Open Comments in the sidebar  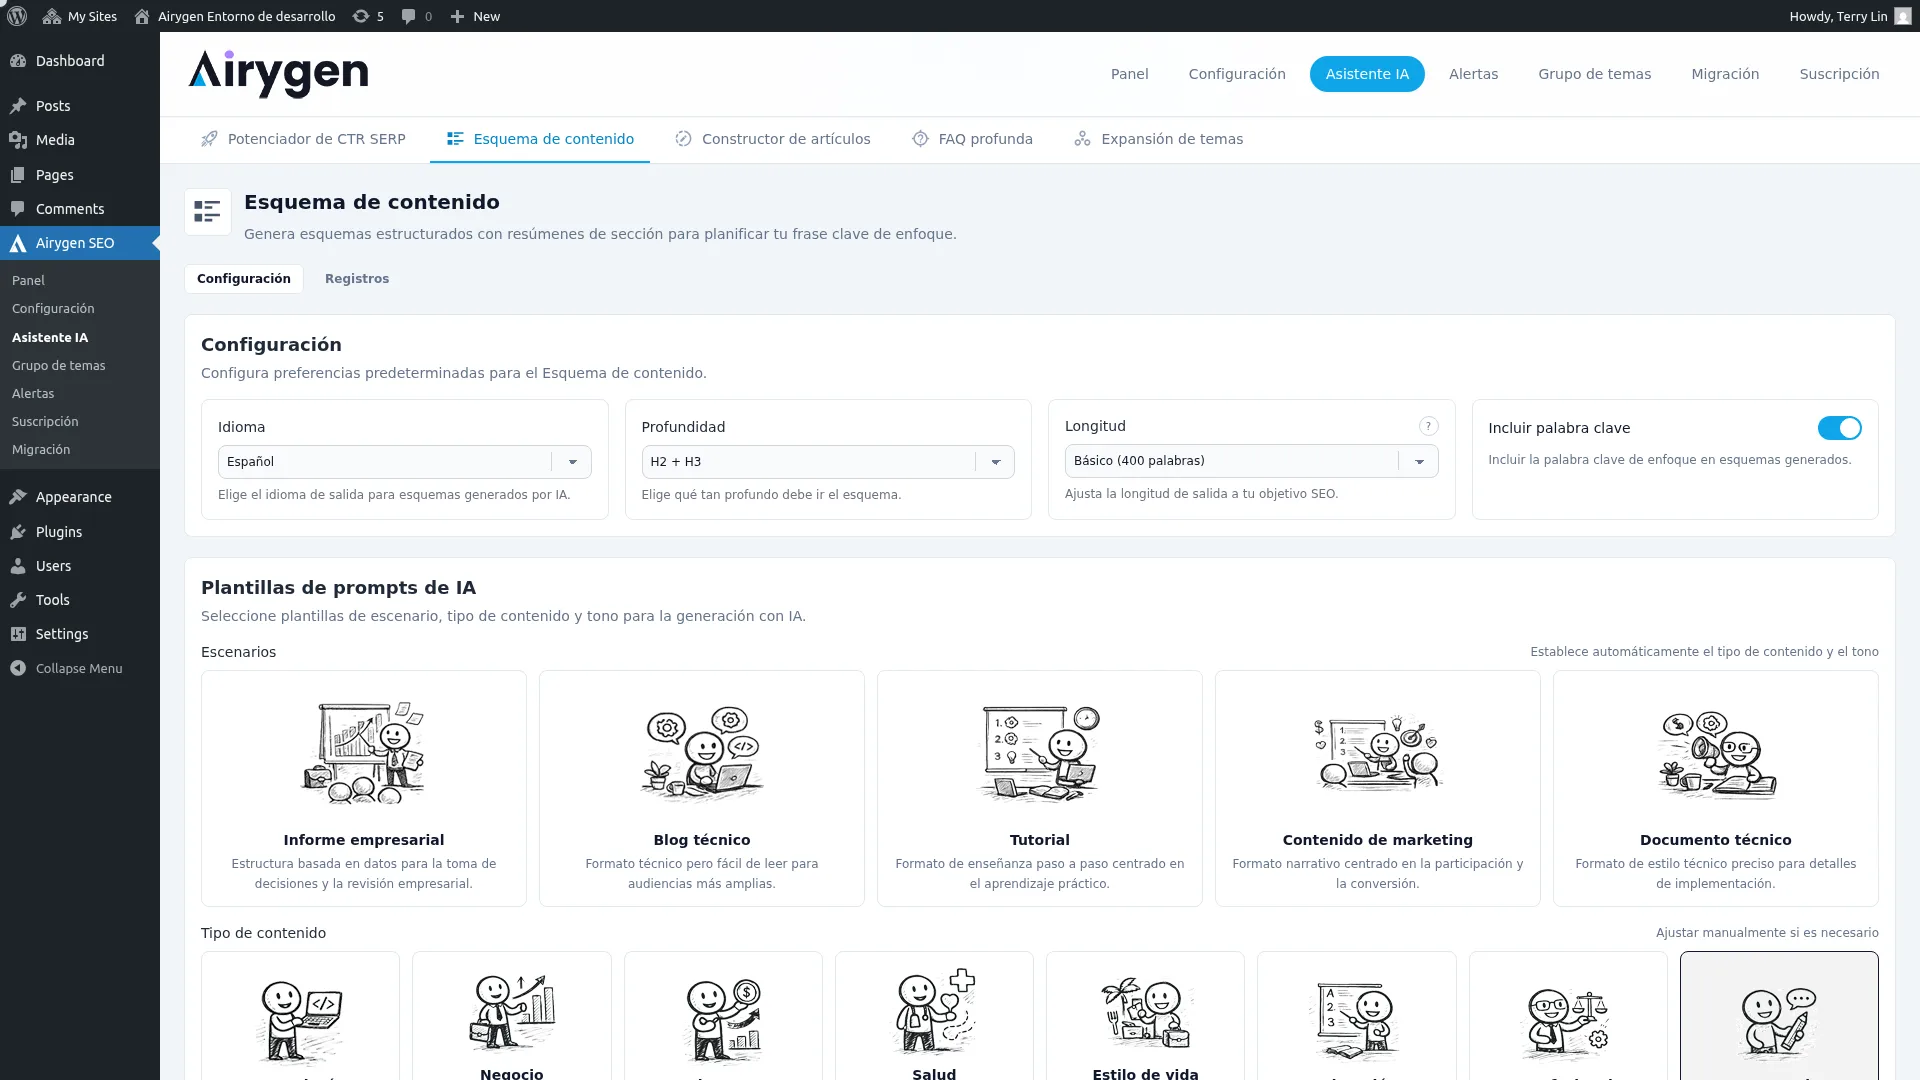point(80,209)
